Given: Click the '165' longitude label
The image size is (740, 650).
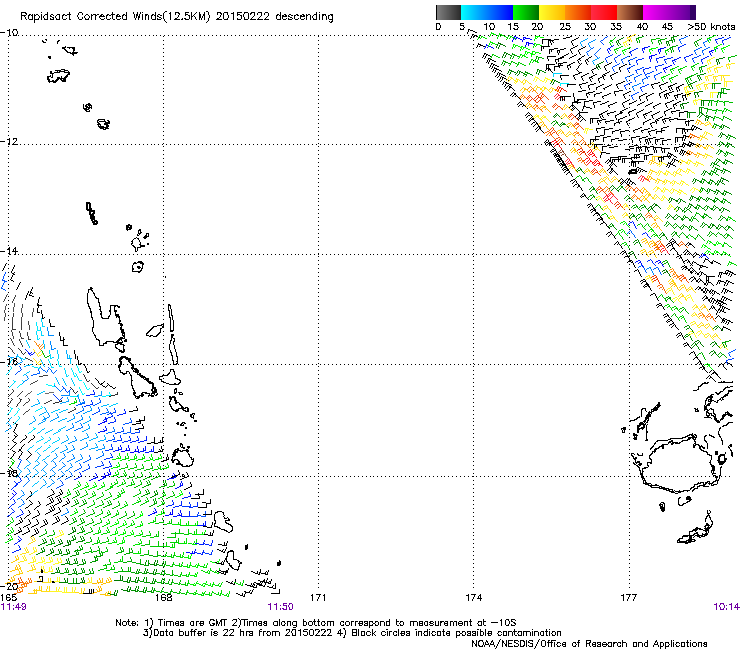Looking at the screenshot, I should 8,598.
